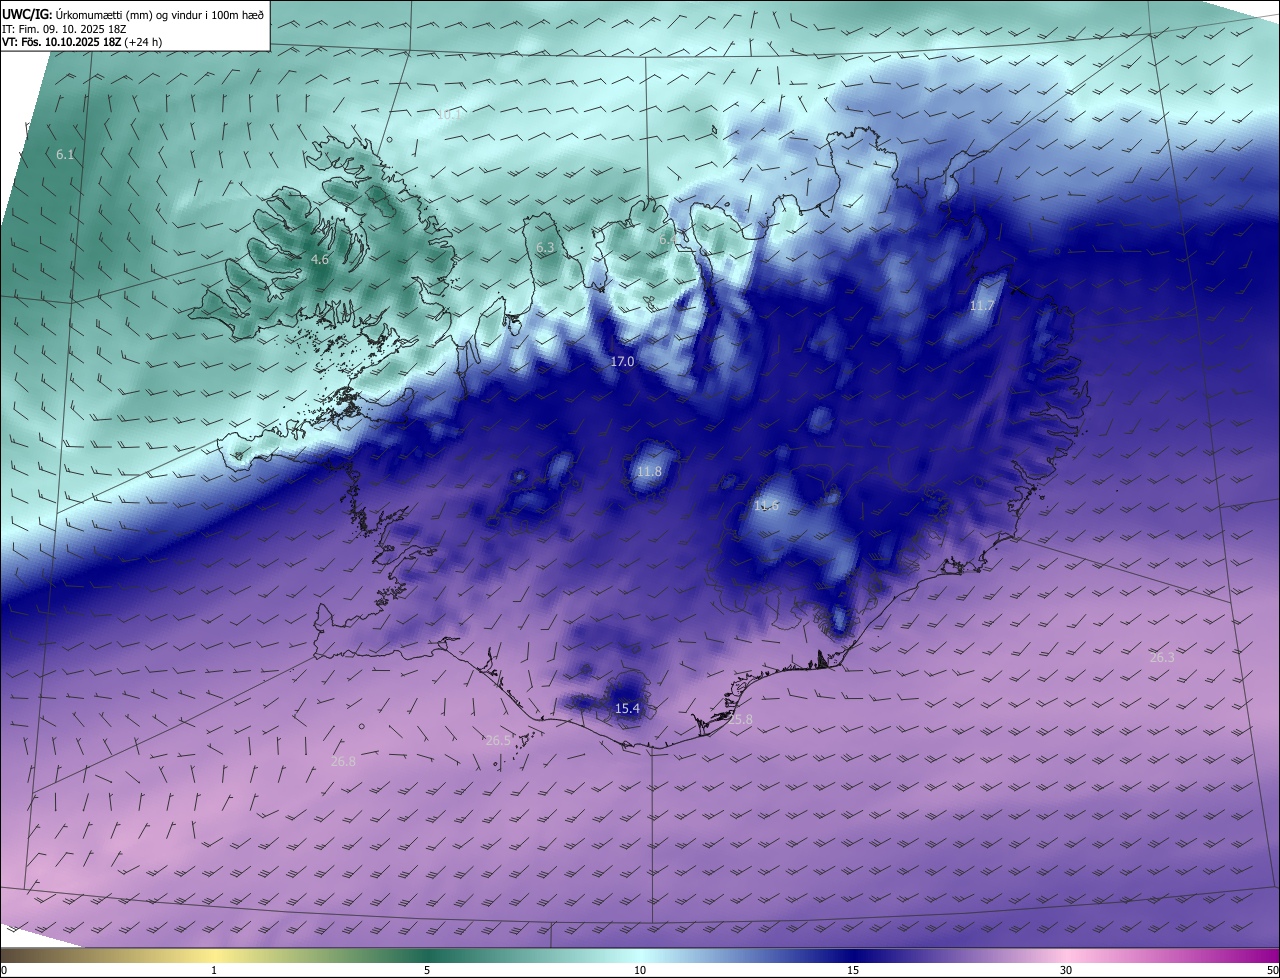Click the 11.8 value on the glacier
Image resolution: width=1280 pixels, height=978 pixels.
(649, 471)
